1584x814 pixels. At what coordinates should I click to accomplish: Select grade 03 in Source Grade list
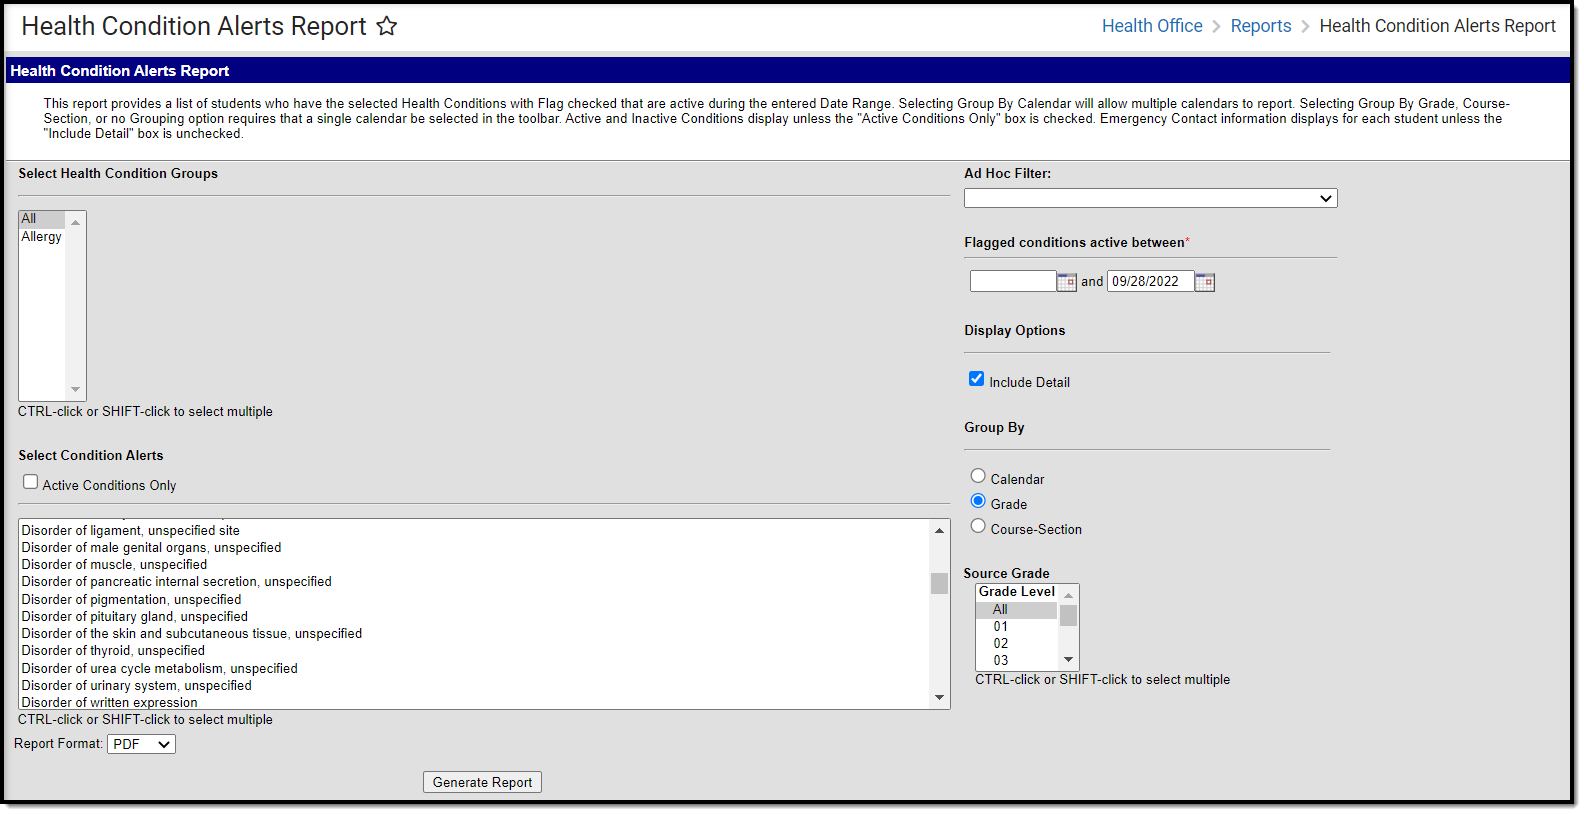(x=1016, y=661)
